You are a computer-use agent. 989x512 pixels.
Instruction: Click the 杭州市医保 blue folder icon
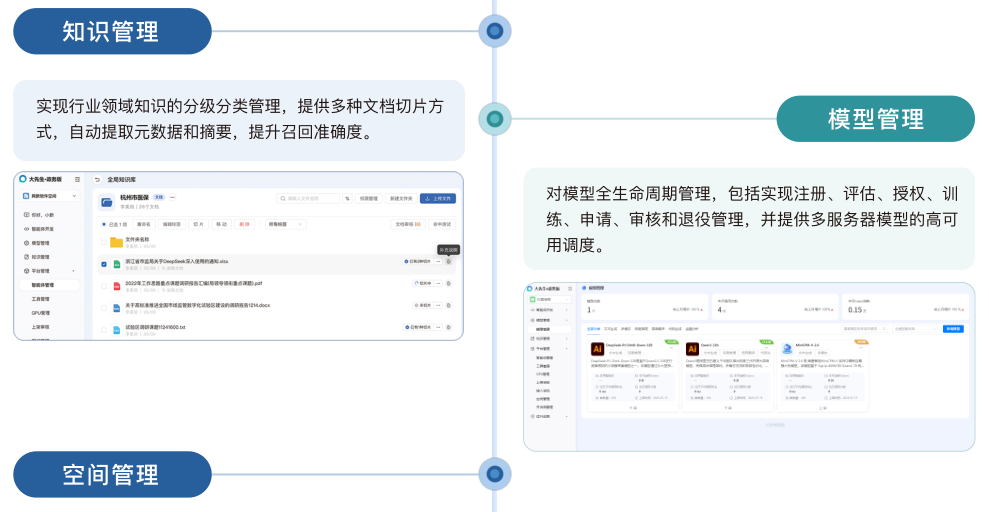pyautogui.click(x=107, y=201)
